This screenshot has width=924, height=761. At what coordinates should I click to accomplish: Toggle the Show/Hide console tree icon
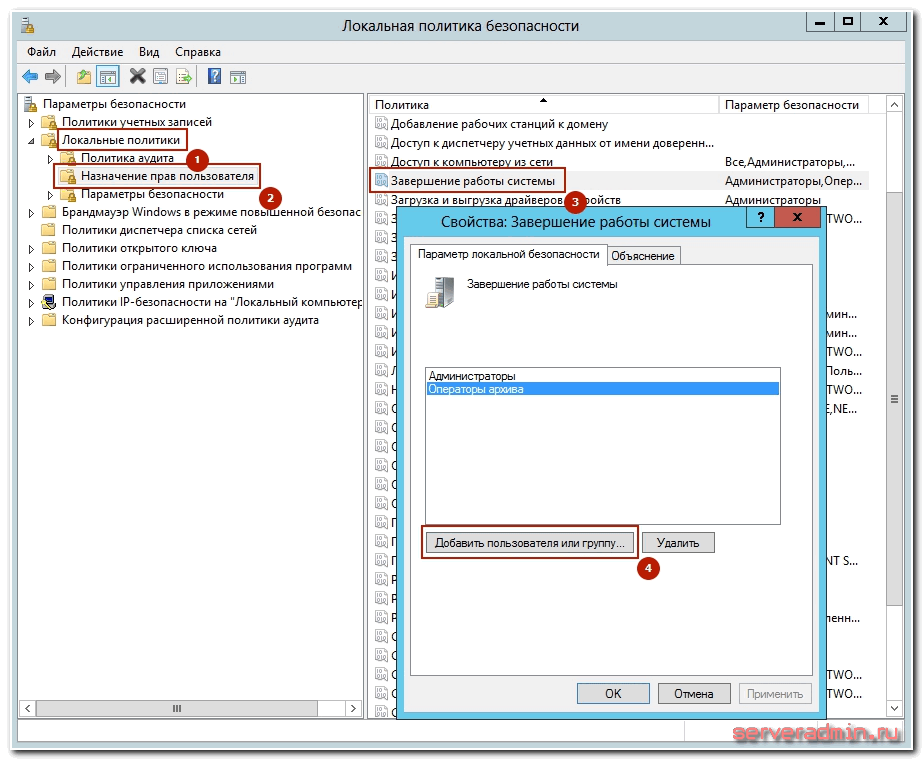(107, 77)
